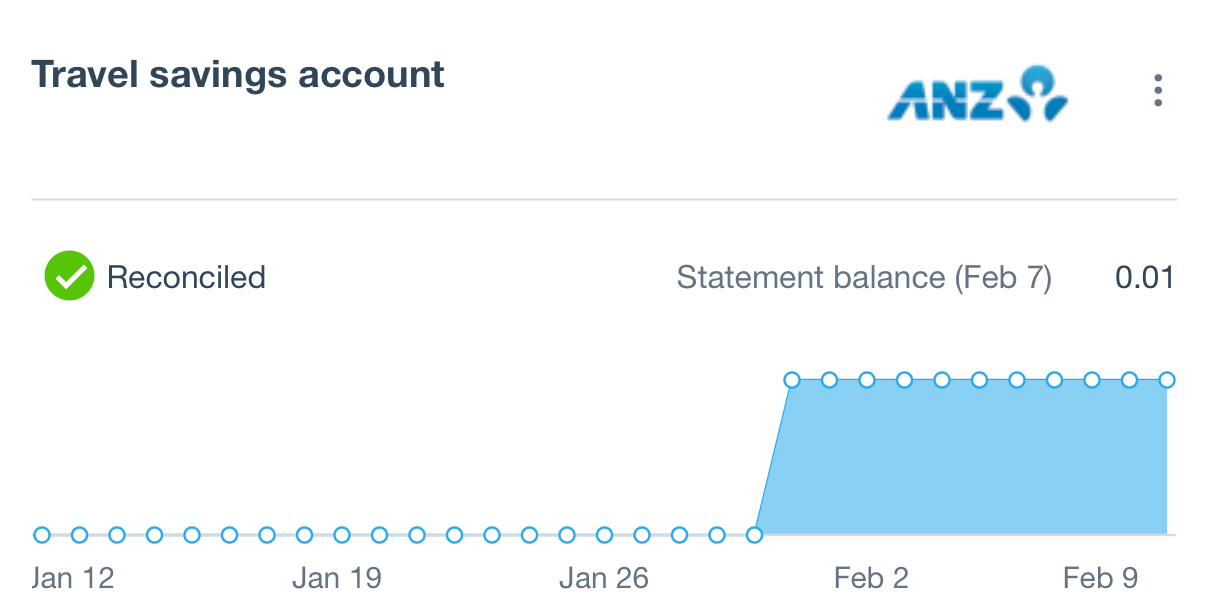The image size is (1208, 608).
Task: Click the ANZ lettering in the logo
Action: coord(944,99)
